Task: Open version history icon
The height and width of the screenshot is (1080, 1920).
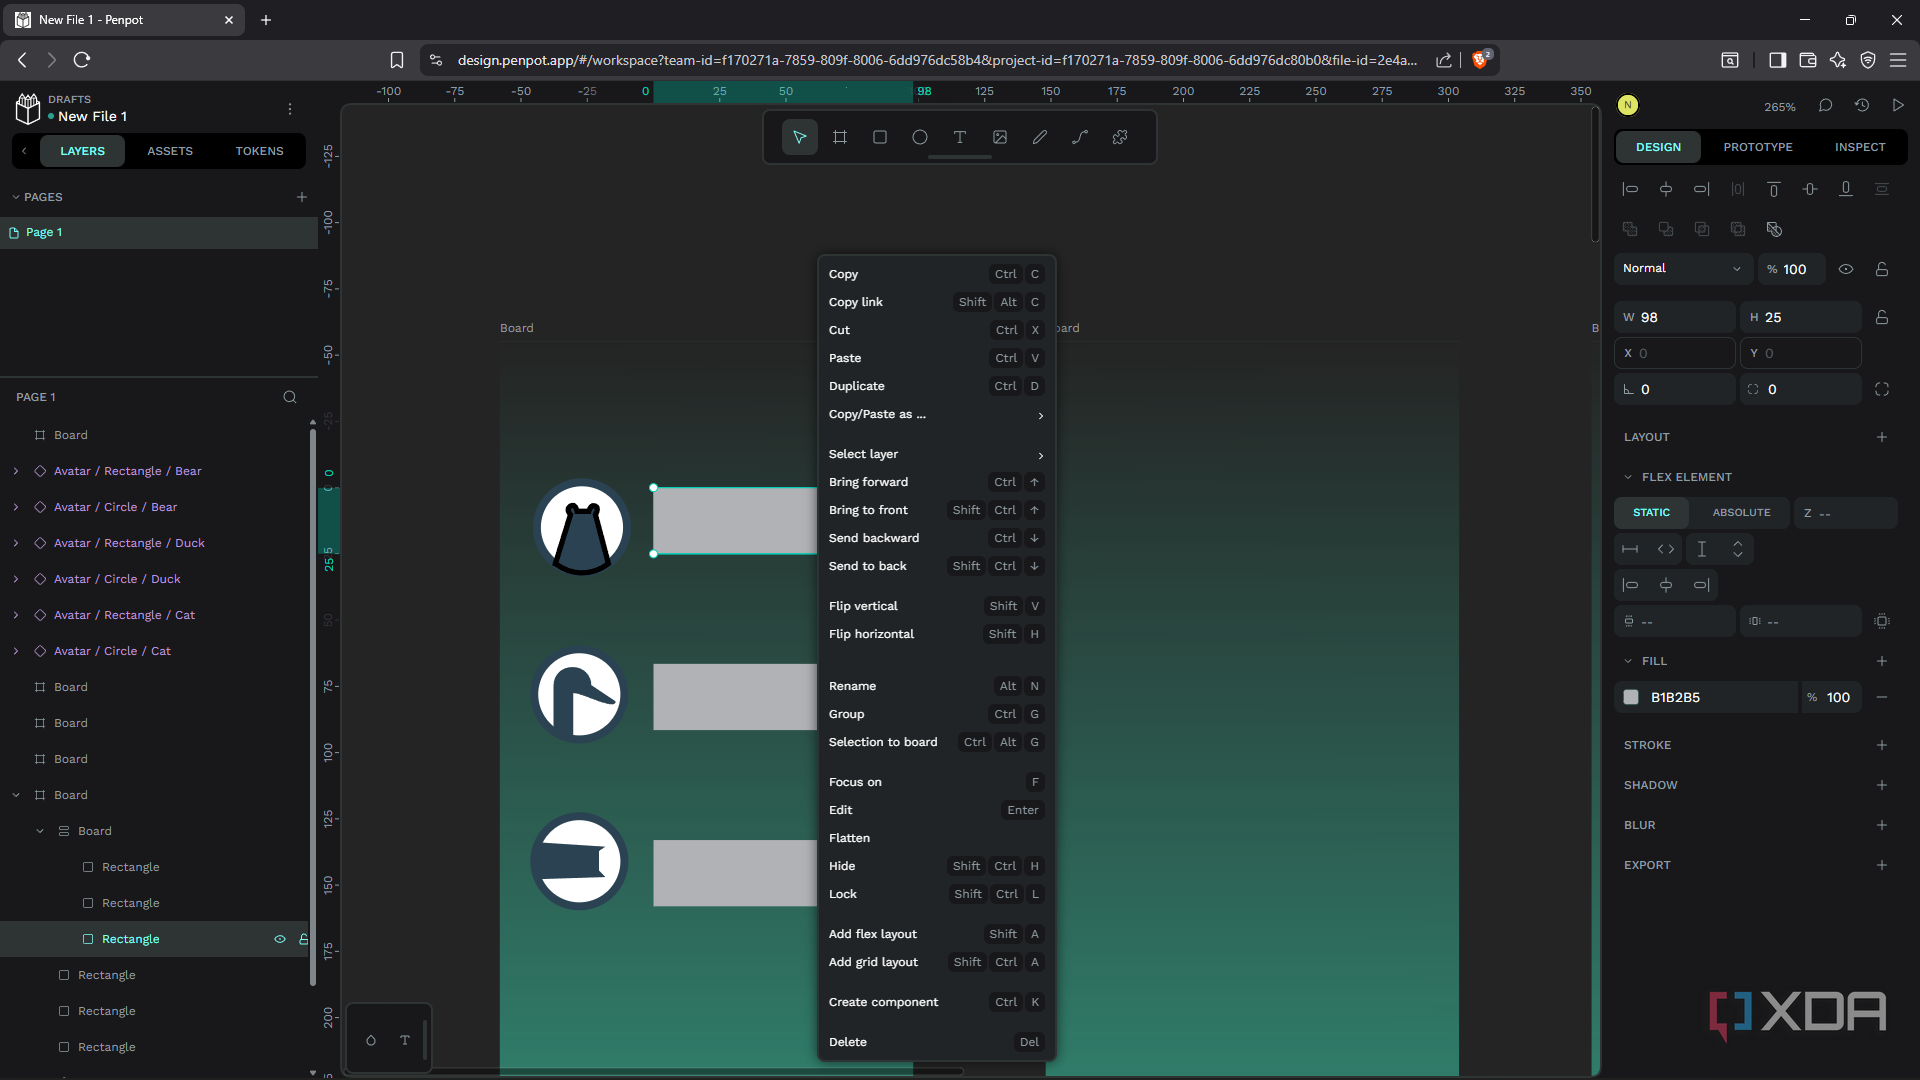Action: tap(1862, 105)
